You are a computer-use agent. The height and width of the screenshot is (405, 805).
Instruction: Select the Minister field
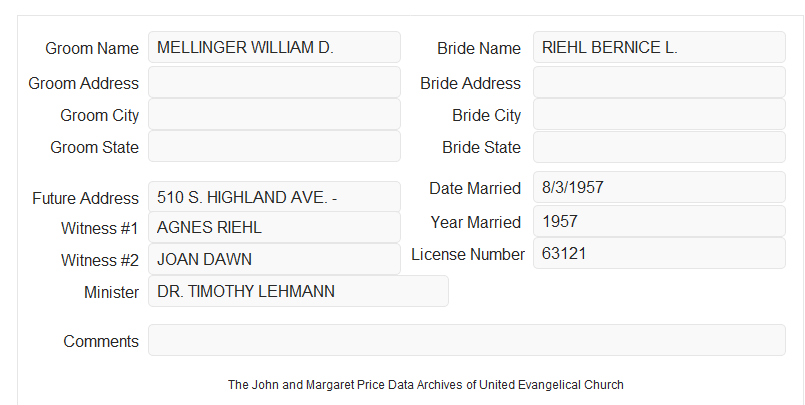pos(298,291)
